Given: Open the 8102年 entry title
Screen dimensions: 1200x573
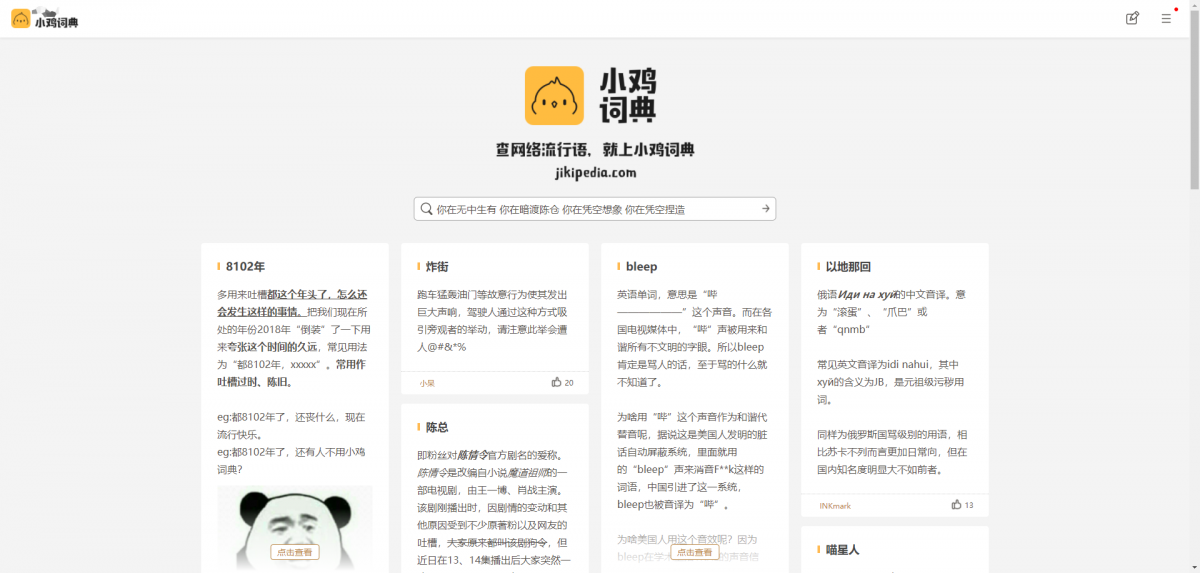Looking at the screenshot, I should [245, 267].
